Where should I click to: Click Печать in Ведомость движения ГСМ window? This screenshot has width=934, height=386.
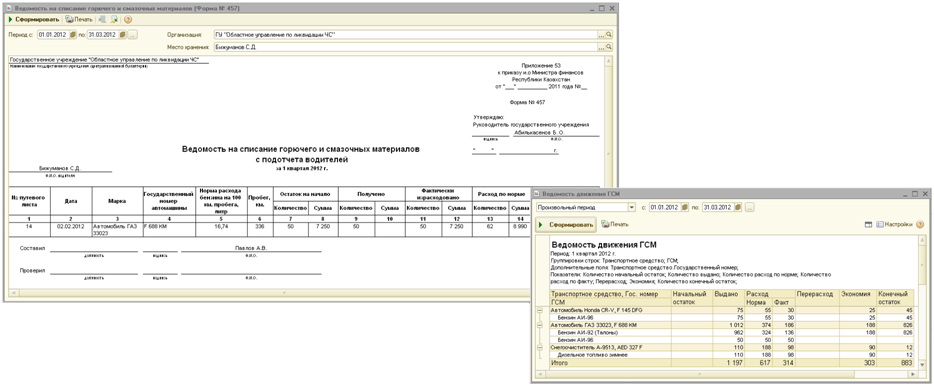point(614,225)
